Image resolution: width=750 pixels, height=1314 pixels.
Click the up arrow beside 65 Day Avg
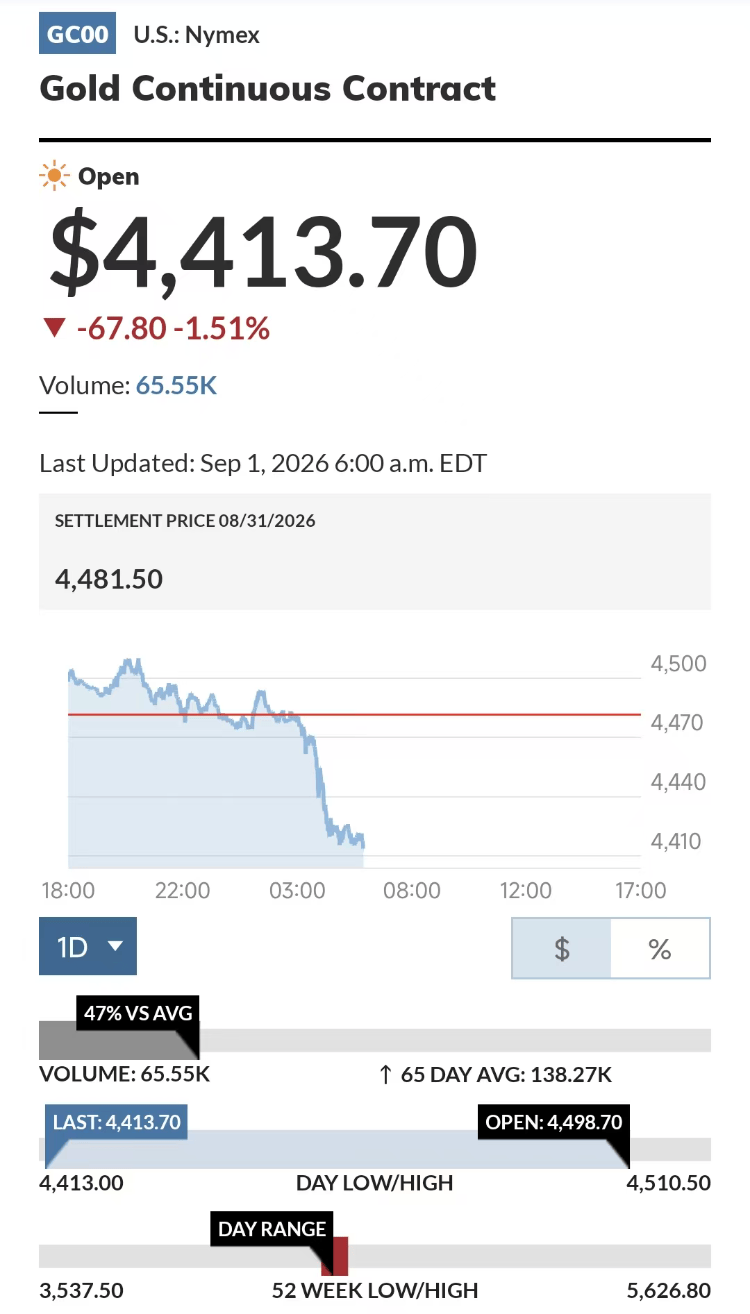[385, 1075]
